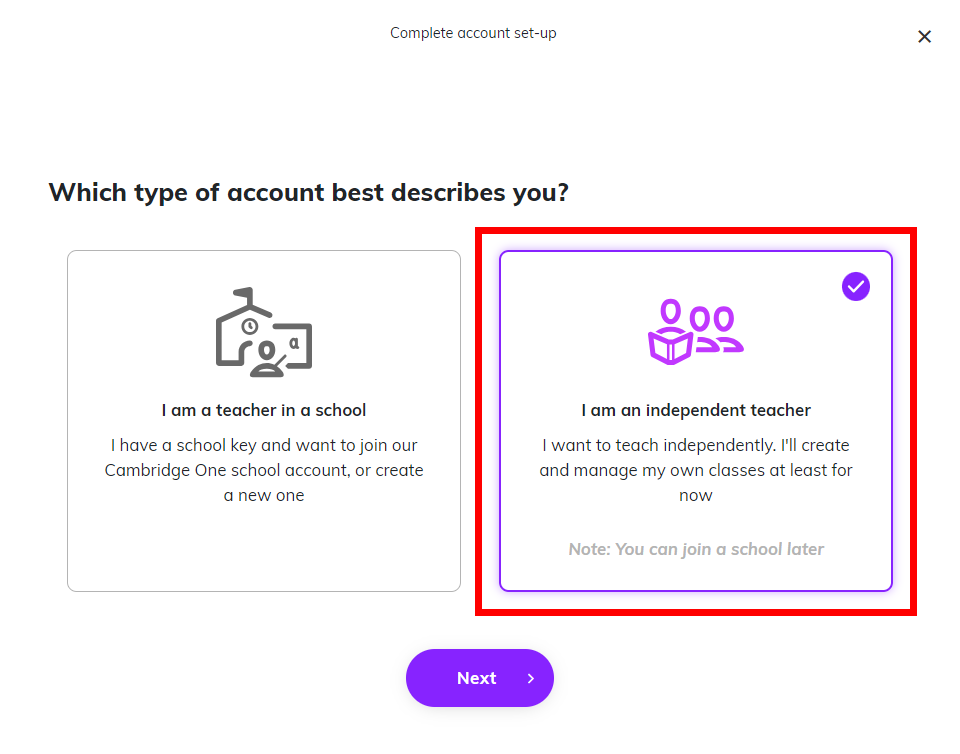Select the 'I am a teacher in a school' option
The image size is (960, 754).
click(x=263, y=420)
